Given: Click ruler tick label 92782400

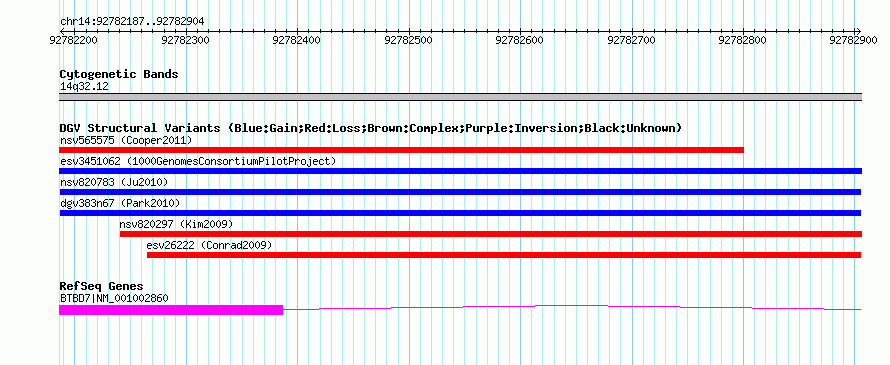Looking at the screenshot, I should [x=297, y=41].
